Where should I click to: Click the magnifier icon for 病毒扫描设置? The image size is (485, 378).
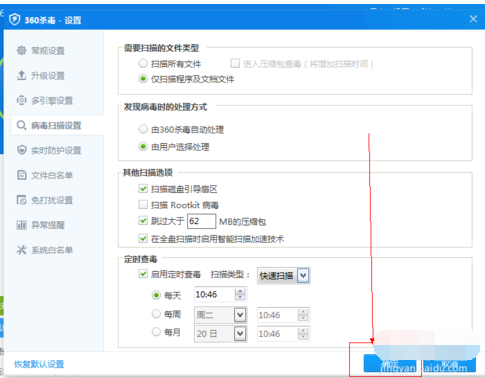22,125
